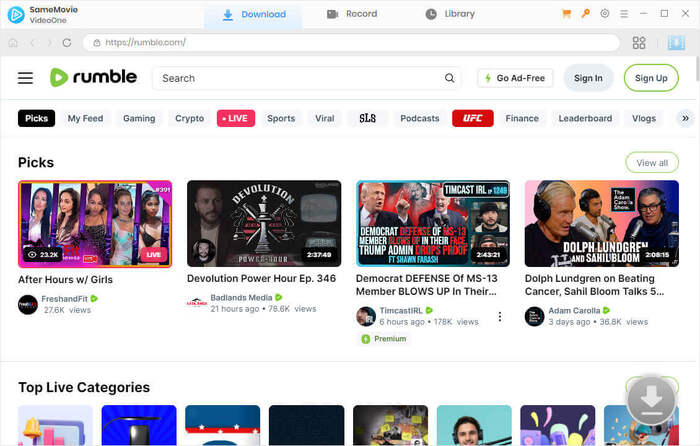This screenshot has width=700, height=446.
Task: Click the Dolph Lundgren video thumbnail
Action: pos(602,224)
